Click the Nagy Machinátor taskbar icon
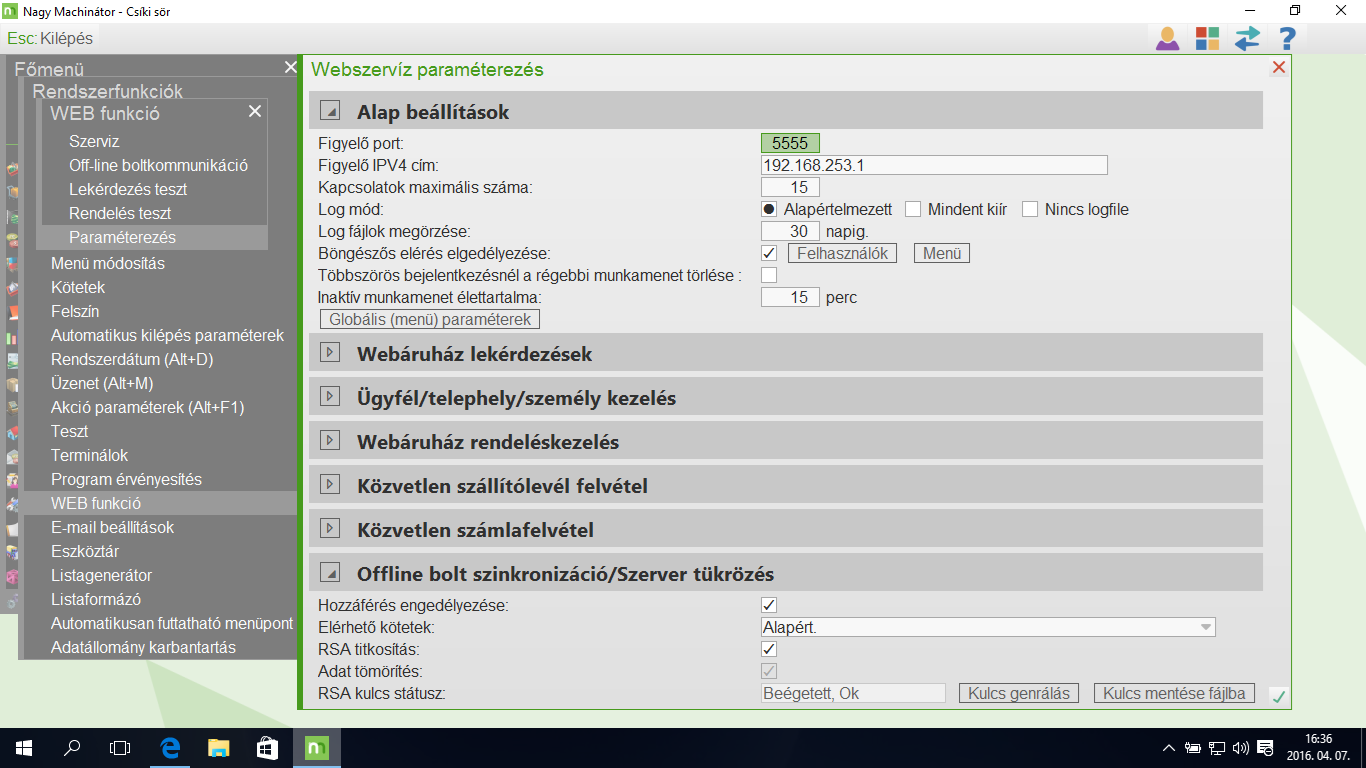 [315, 747]
